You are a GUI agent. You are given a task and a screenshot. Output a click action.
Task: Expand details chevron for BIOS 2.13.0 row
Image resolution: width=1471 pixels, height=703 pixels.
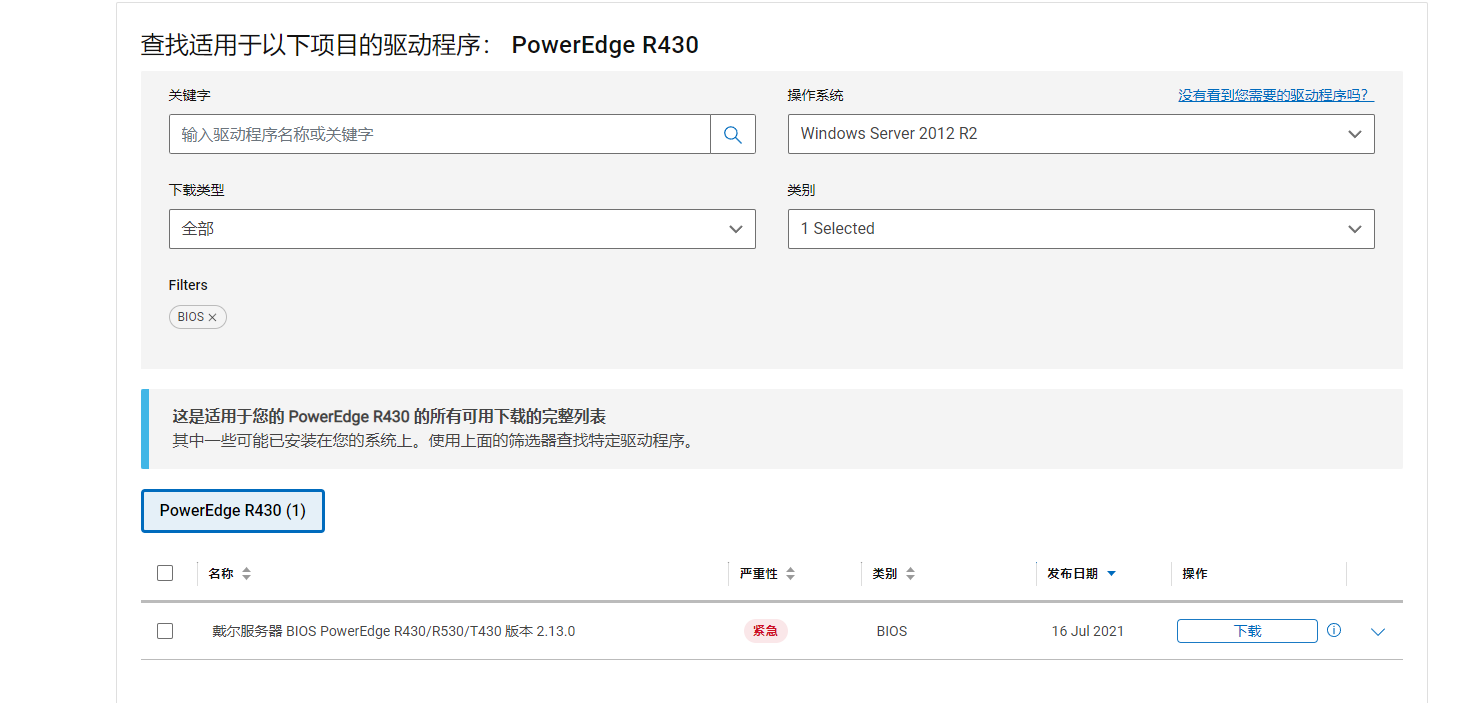coord(1378,632)
